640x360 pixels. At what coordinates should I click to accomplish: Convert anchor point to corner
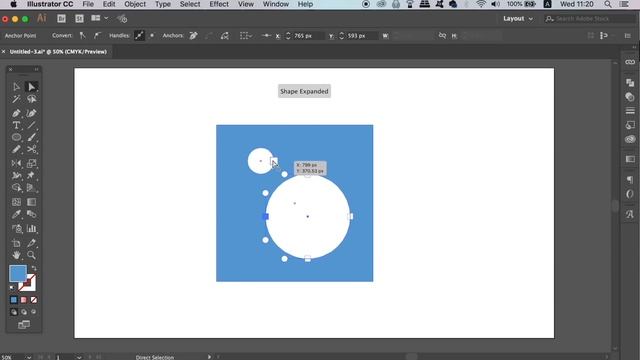tap(83, 36)
